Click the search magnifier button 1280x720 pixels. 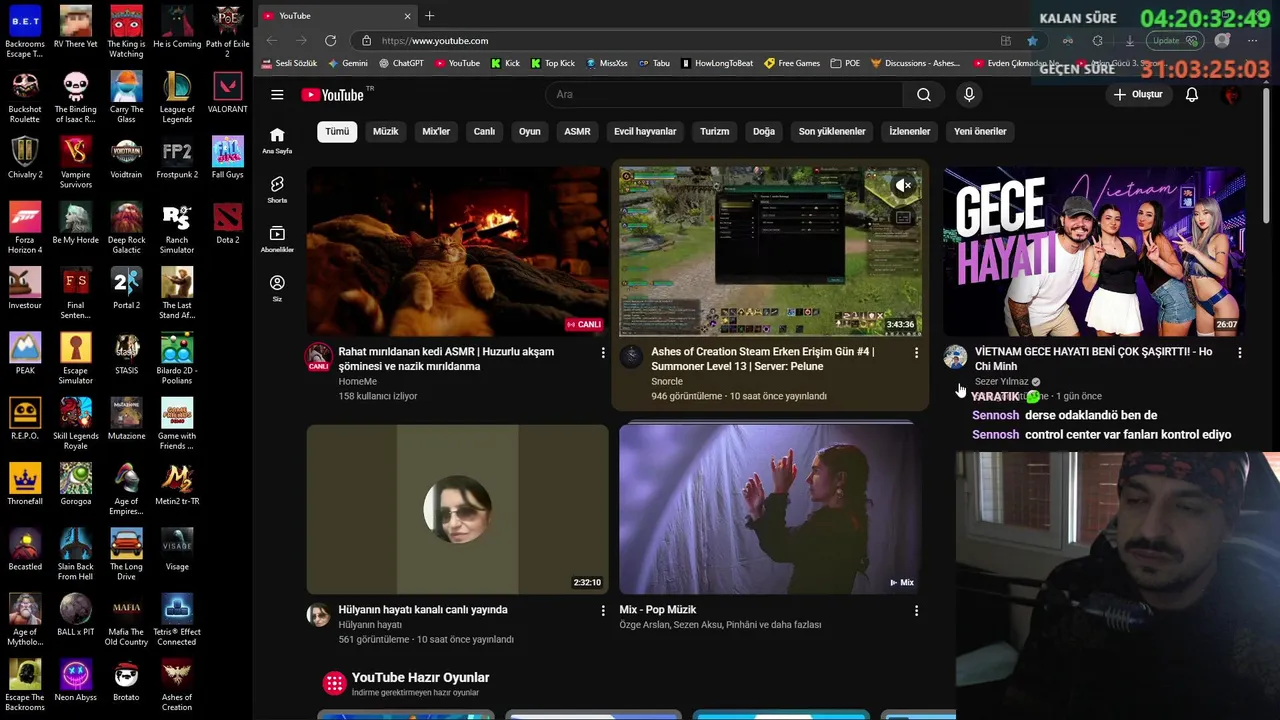click(924, 95)
